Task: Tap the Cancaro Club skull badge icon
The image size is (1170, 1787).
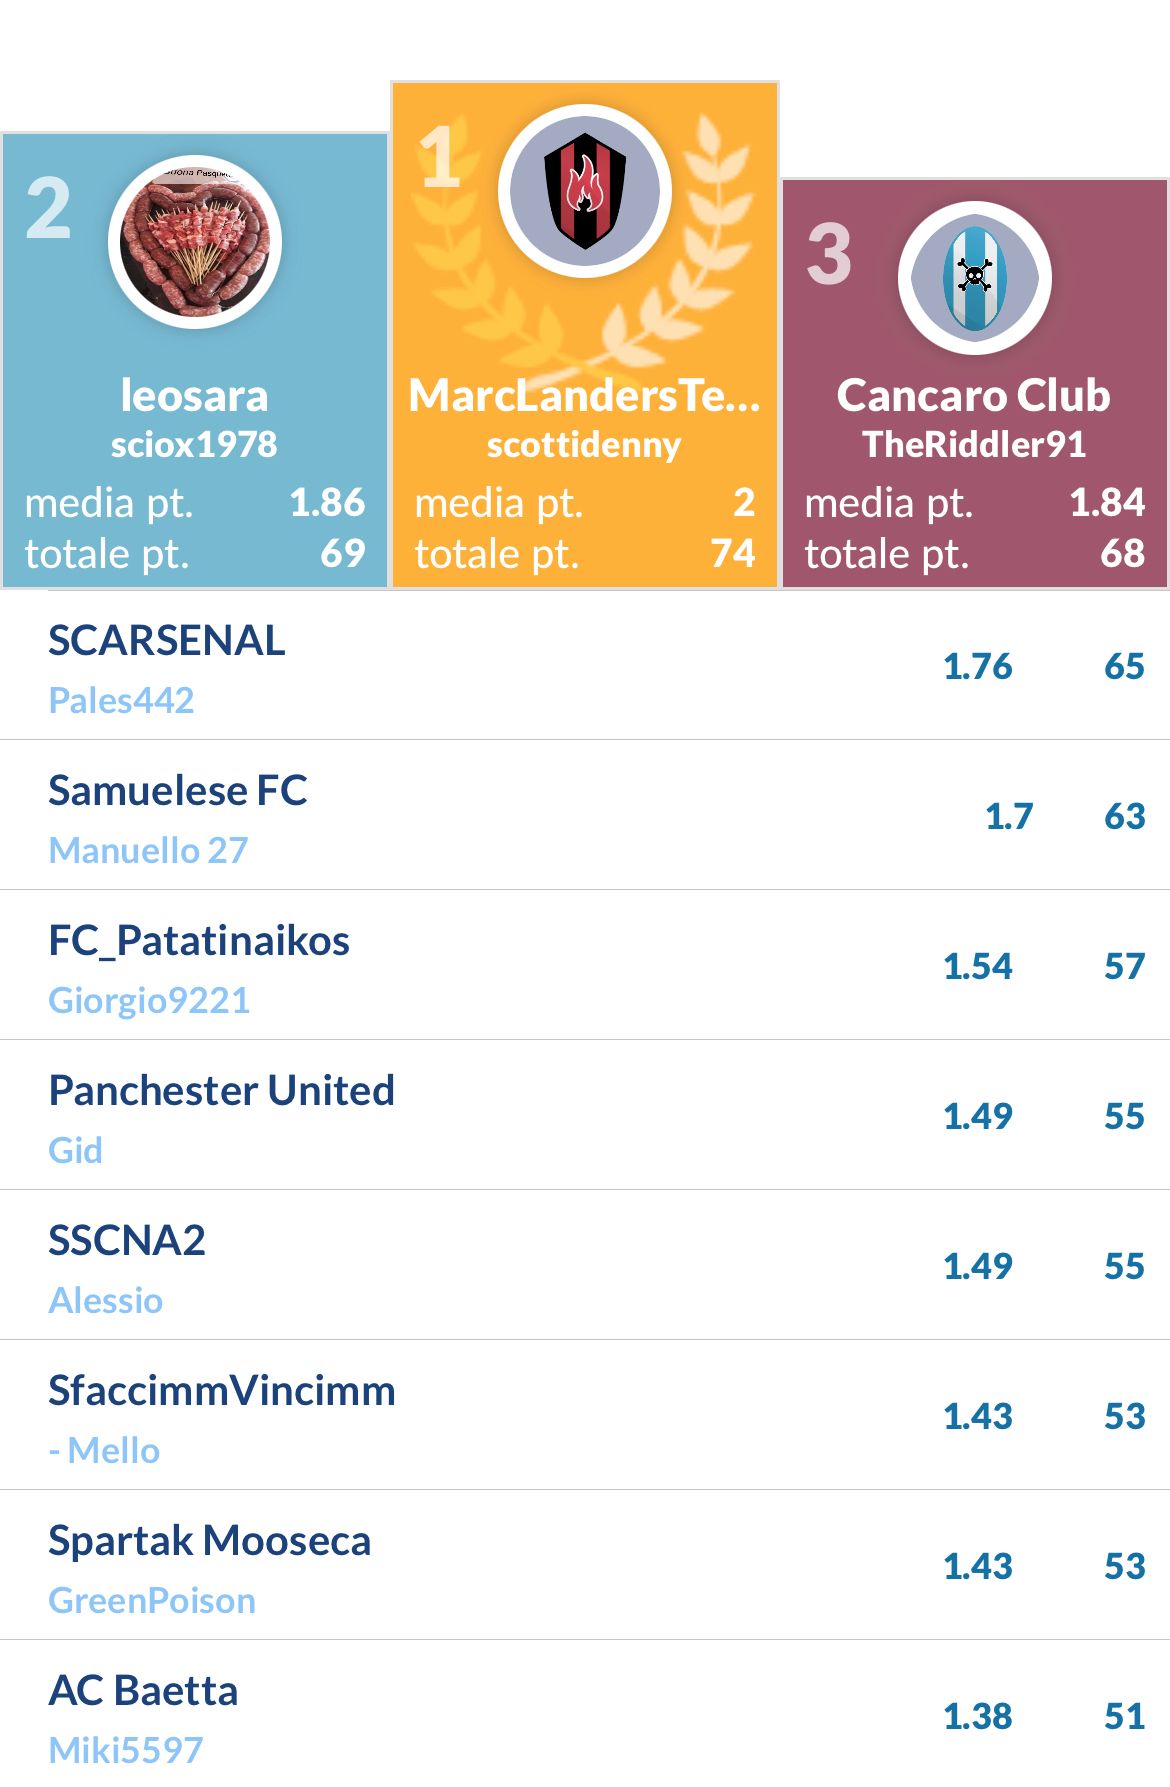Action: tap(975, 278)
